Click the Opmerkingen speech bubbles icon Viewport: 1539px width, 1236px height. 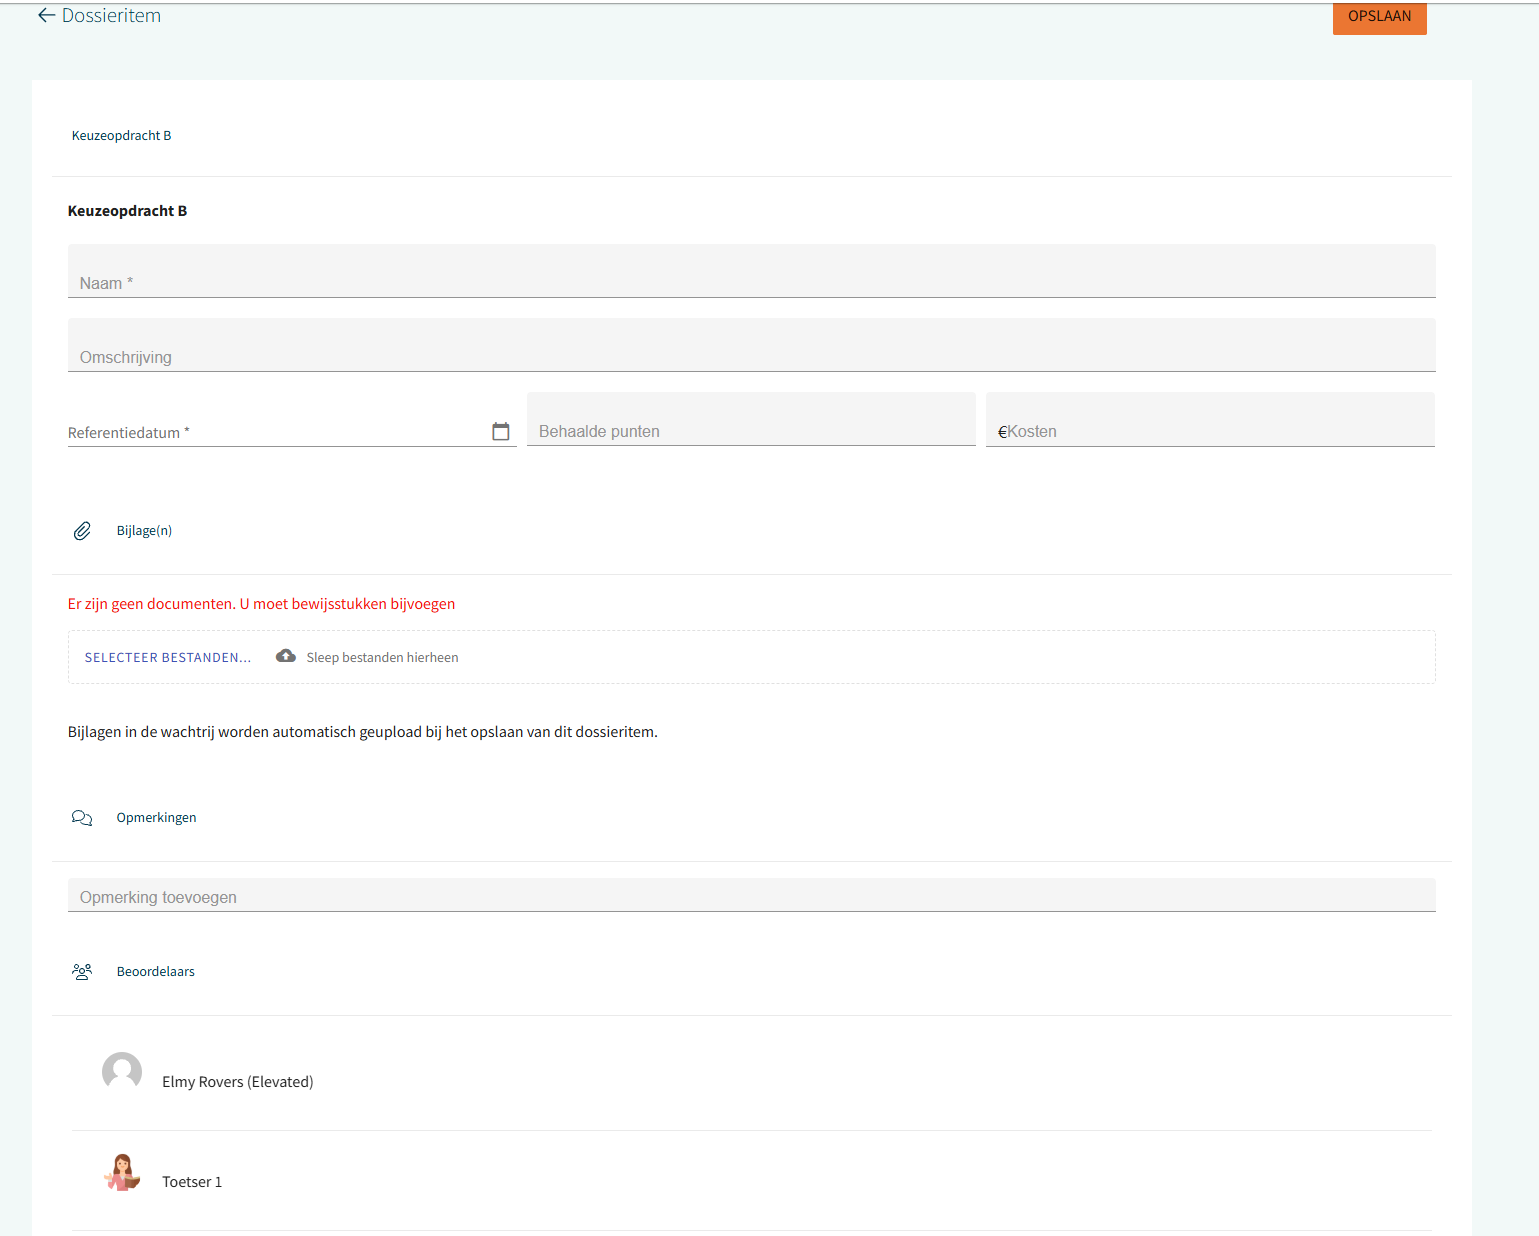click(x=82, y=818)
